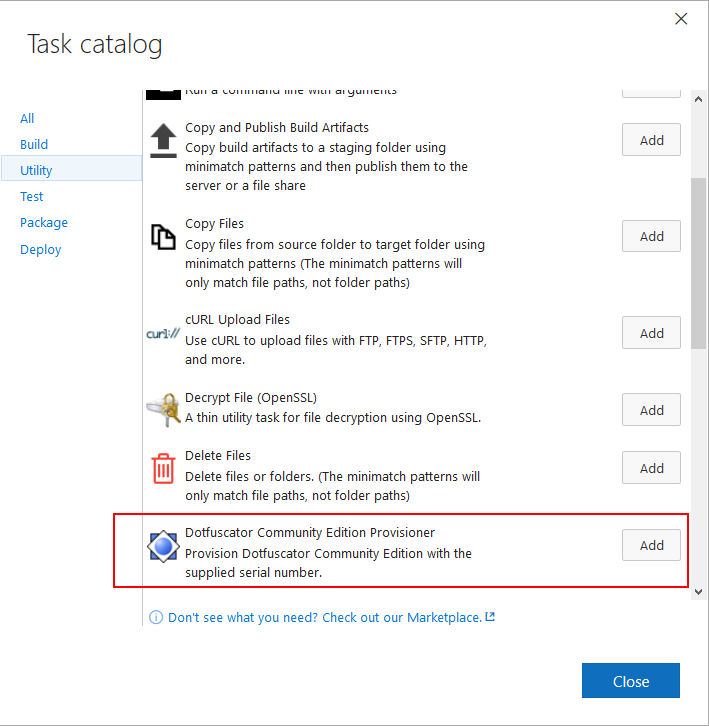Click the Copy Files title text

[214, 224]
